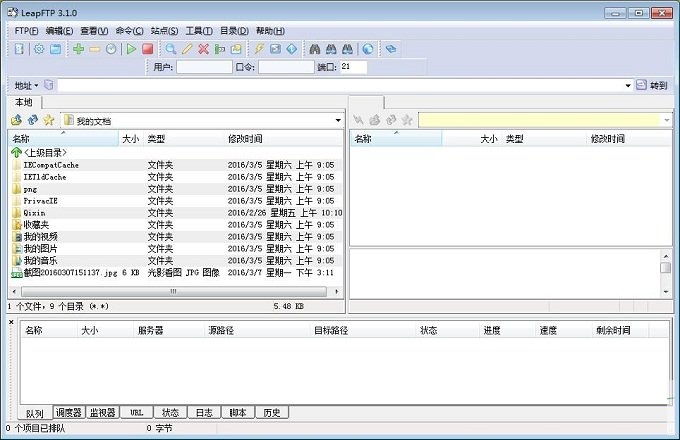Viewport: 680px width, 440px height.
Task: Select the 收藏夹 folder
Action: 176,225
